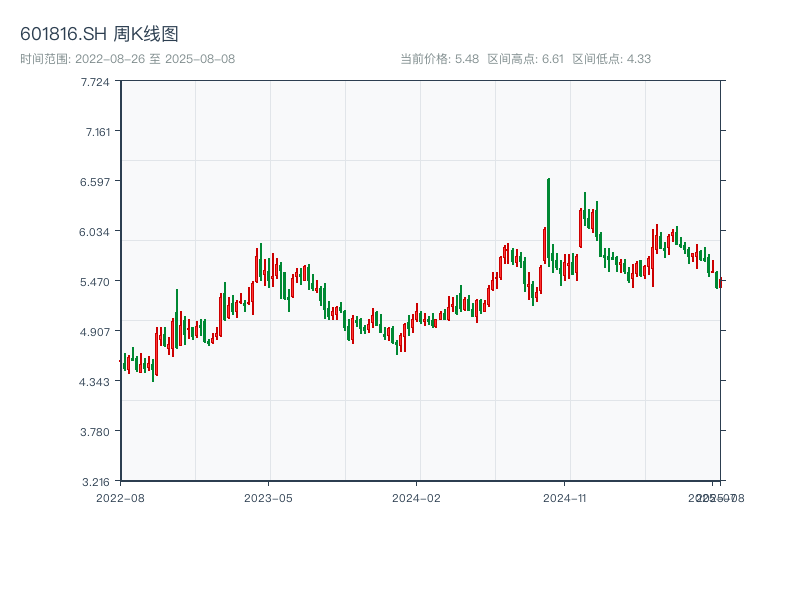The image size is (800, 600).
Task: Click the last candlestick at the chart's right edge
Action: pyautogui.click(x=719, y=283)
